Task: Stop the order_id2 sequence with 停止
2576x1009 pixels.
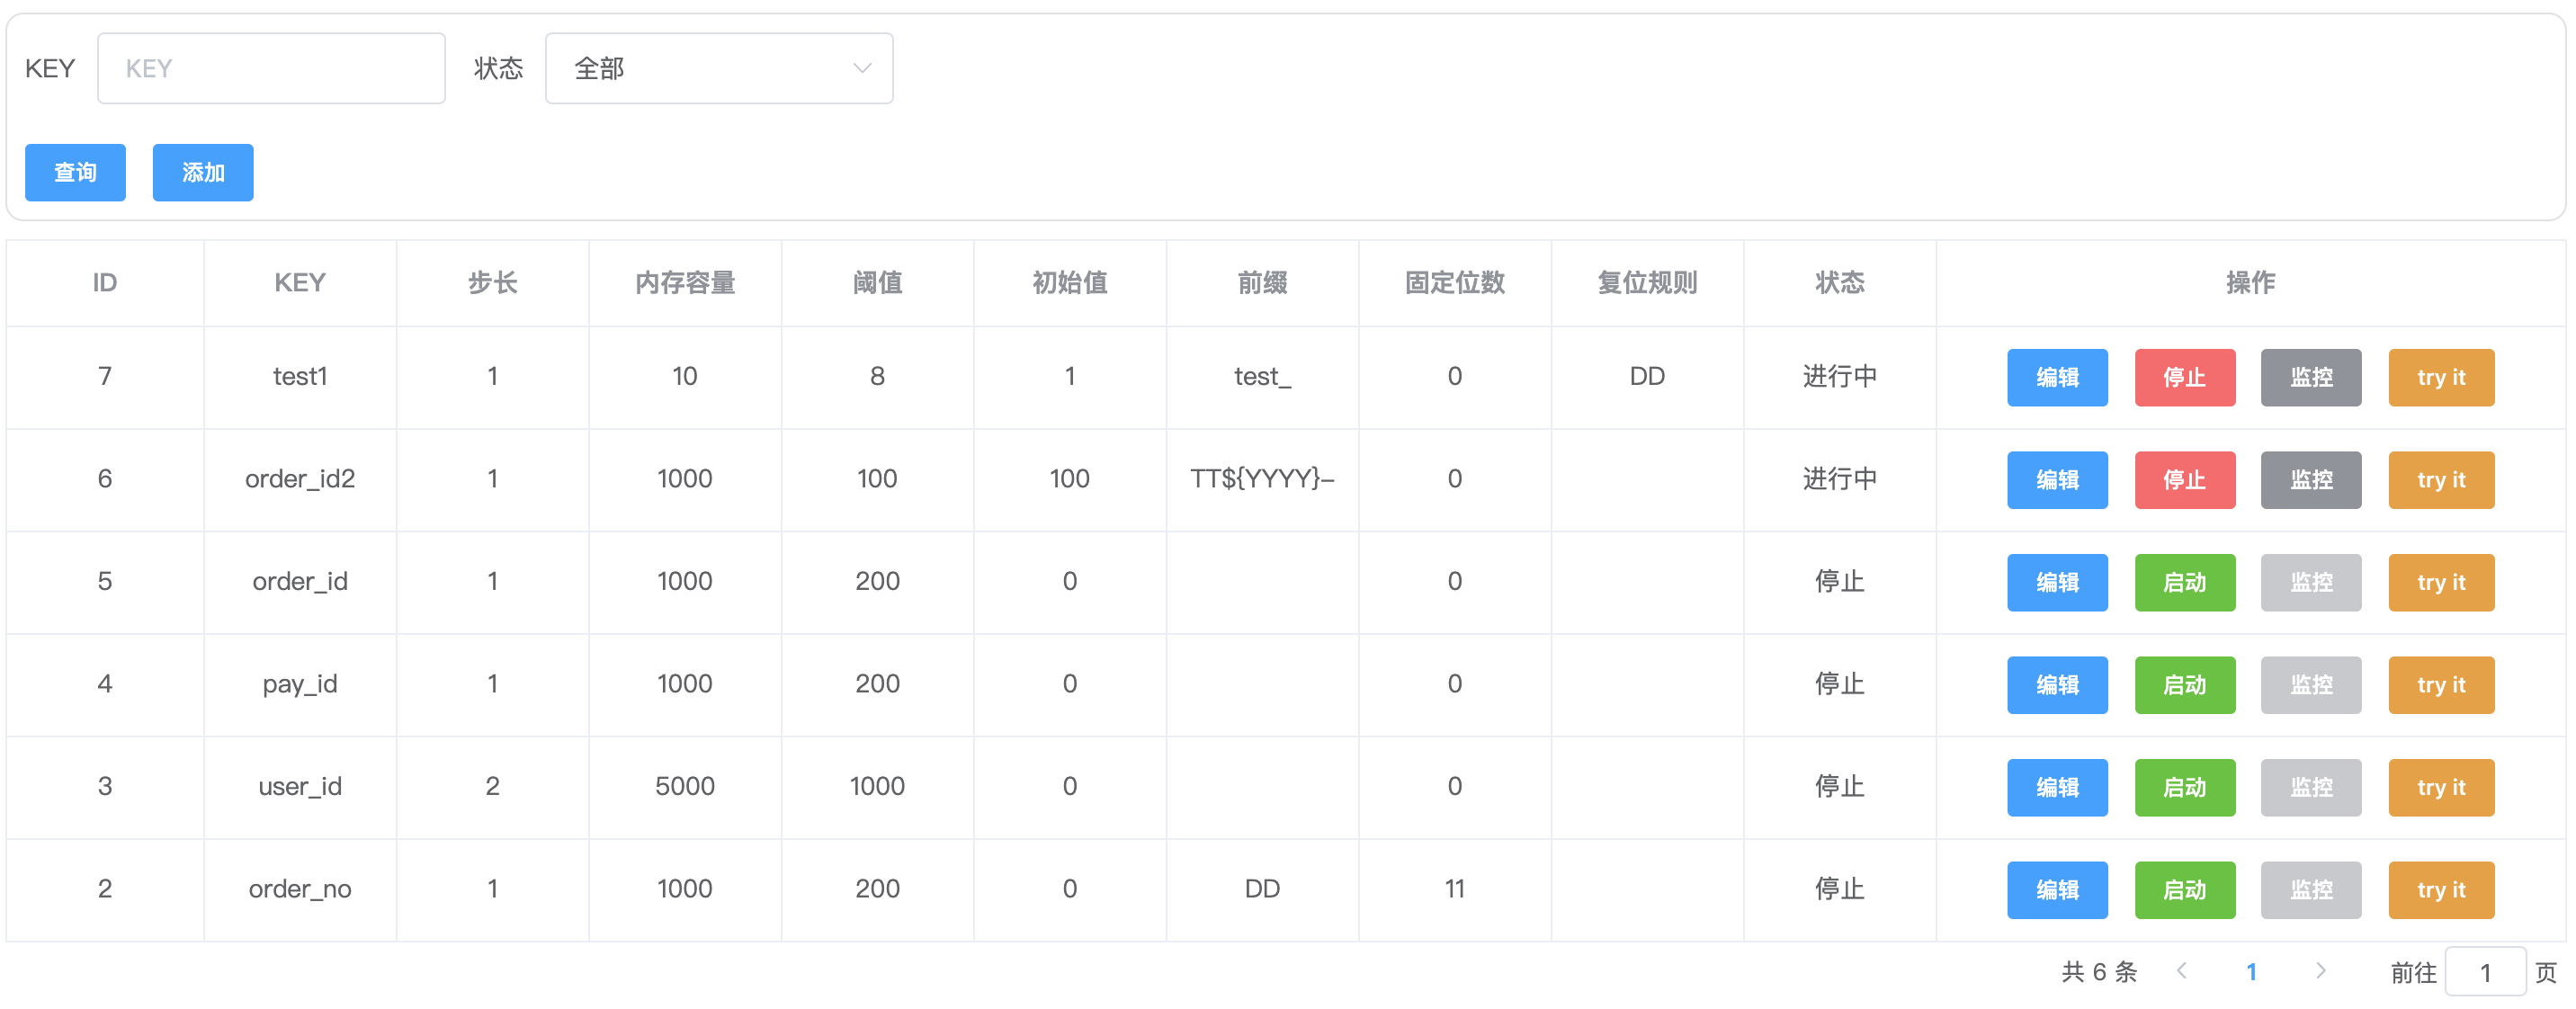Action: [2184, 480]
